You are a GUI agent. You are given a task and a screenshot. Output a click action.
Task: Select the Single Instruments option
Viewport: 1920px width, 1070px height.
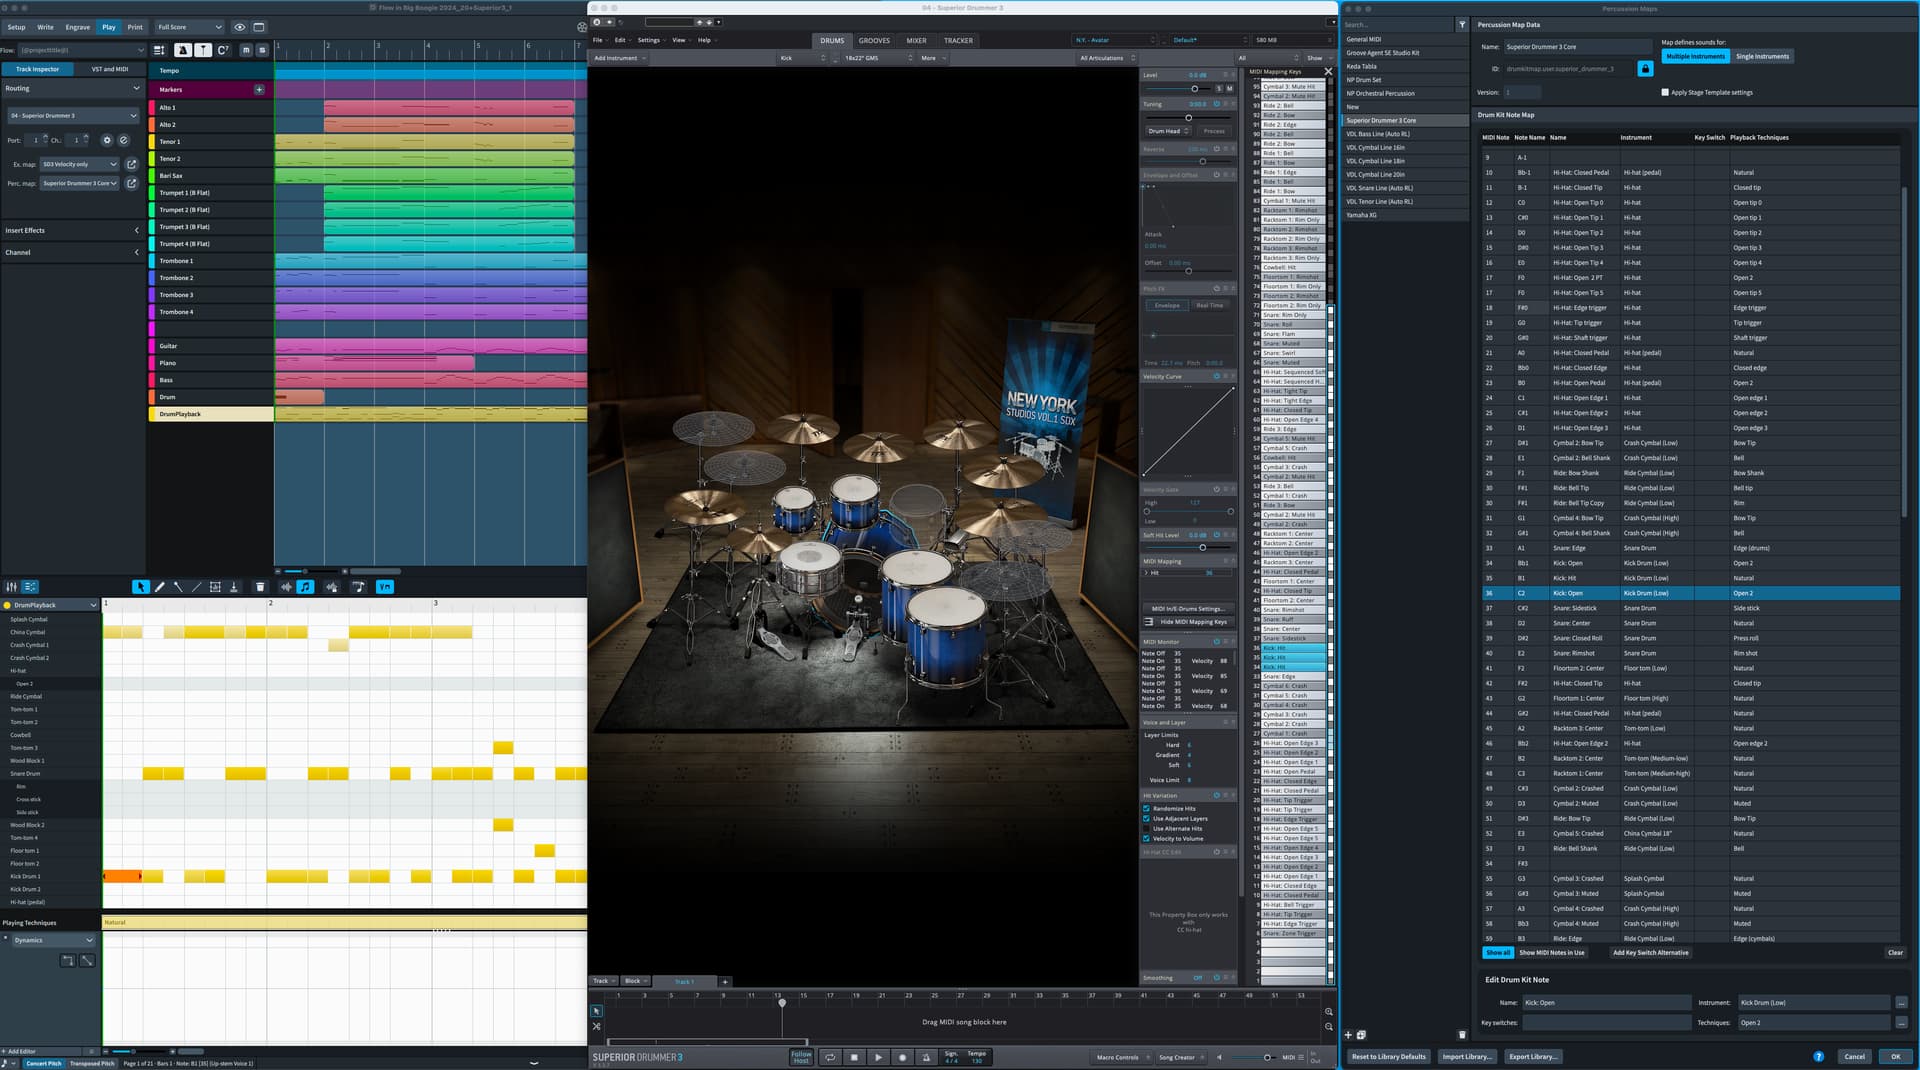point(1762,57)
